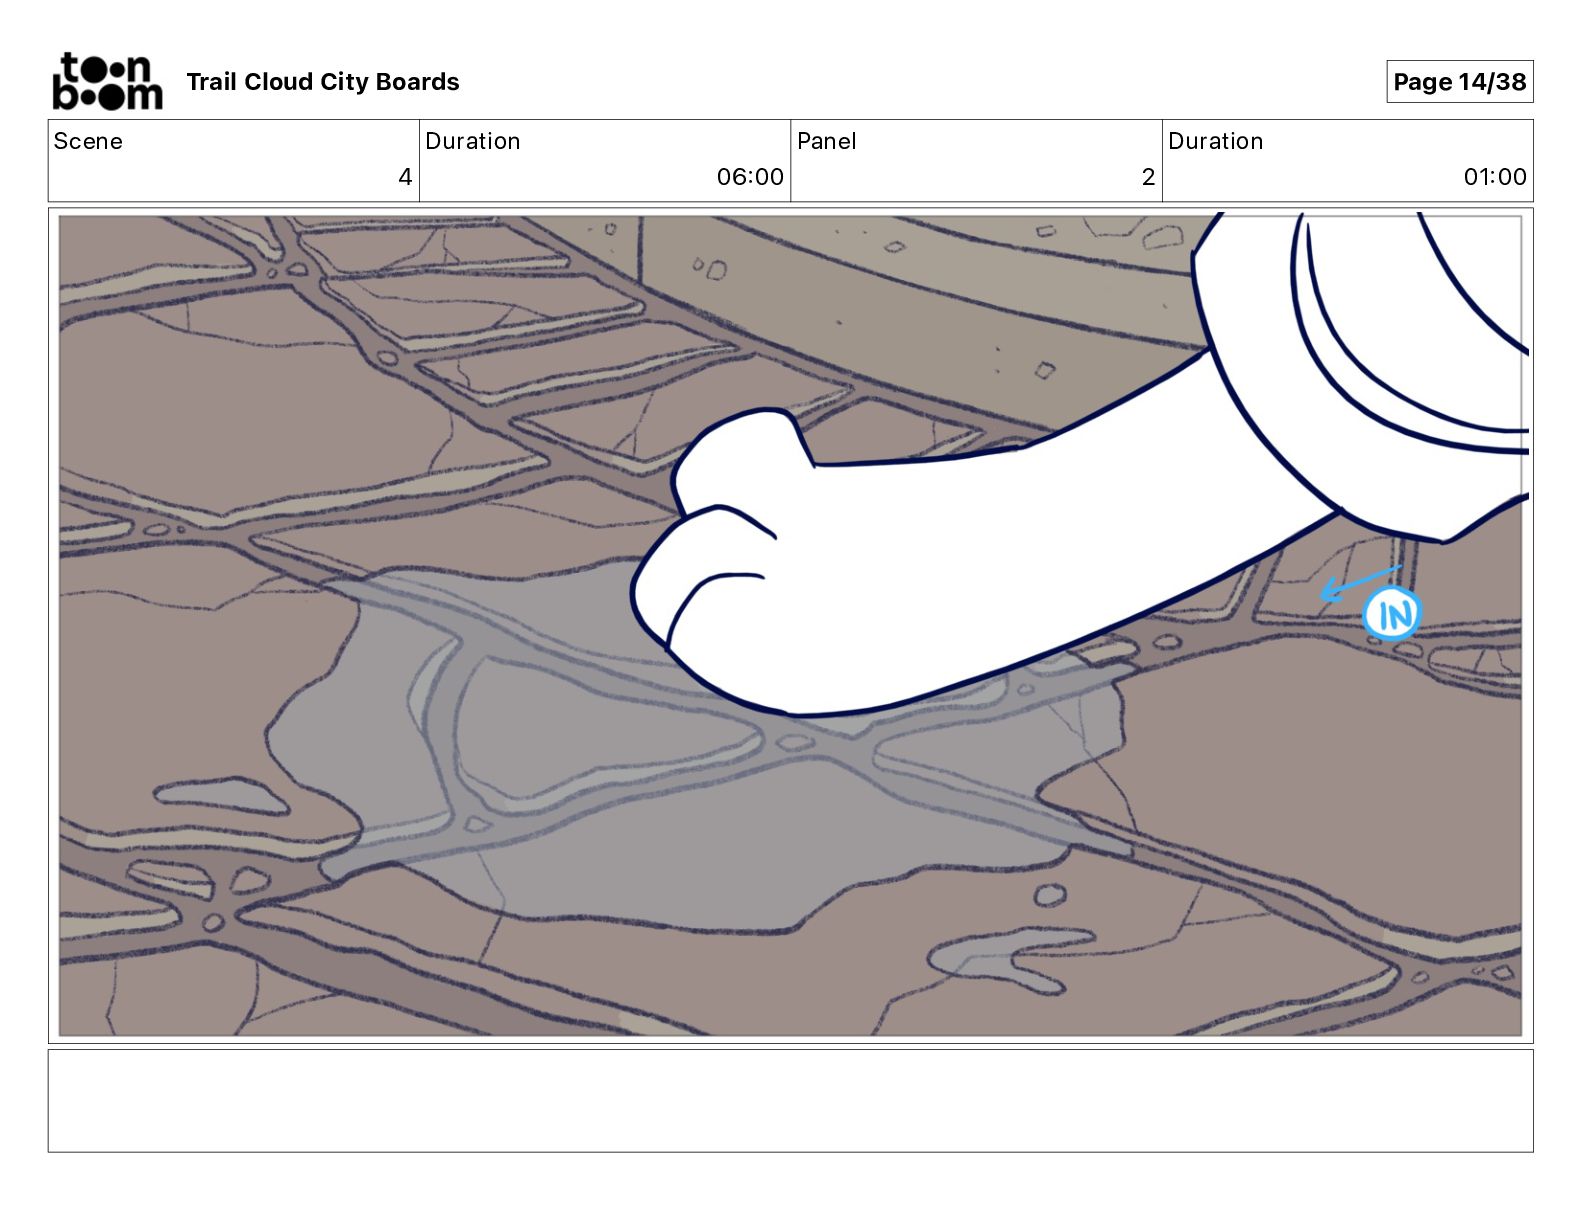Viewport: 1584px width, 1224px height.
Task: Select the scene number value 4
Action: point(405,177)
